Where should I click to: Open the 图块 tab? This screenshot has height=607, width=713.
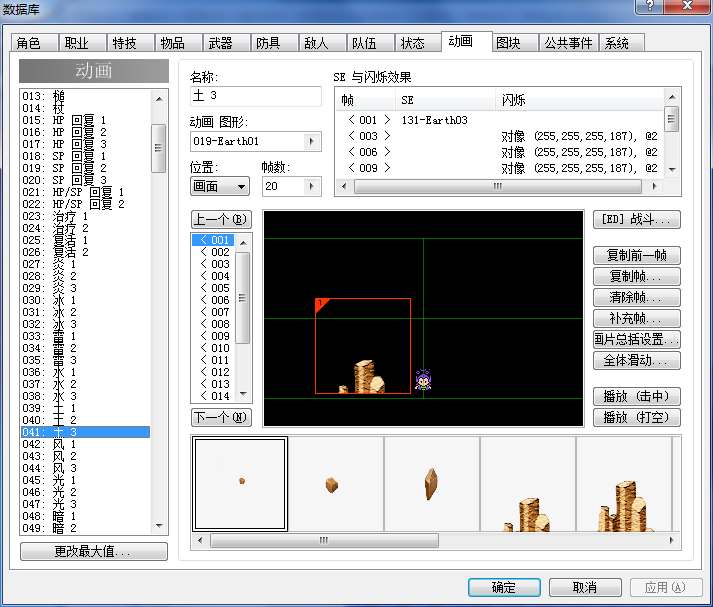click(x=515, y=43)
